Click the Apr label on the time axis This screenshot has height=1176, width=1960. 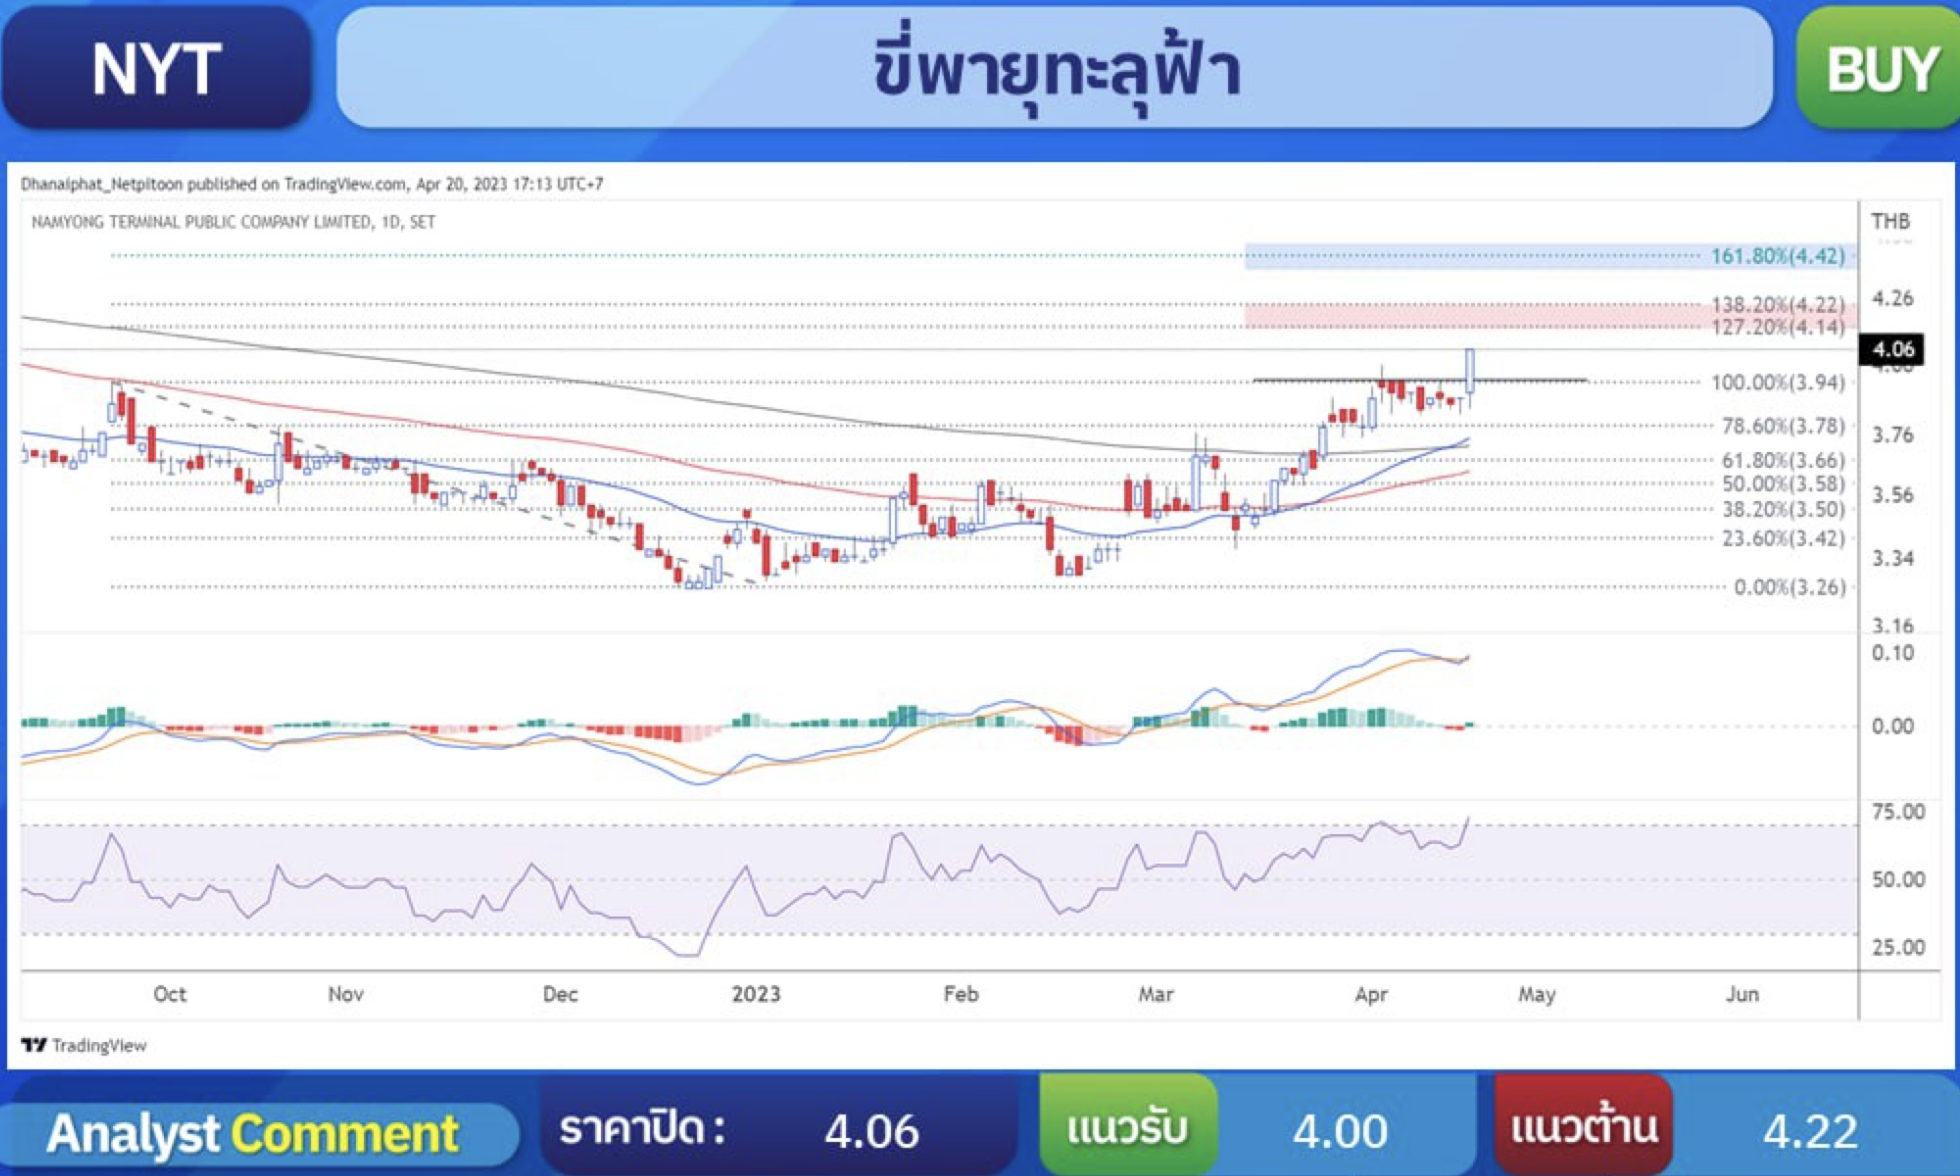tap(1371, 995)
